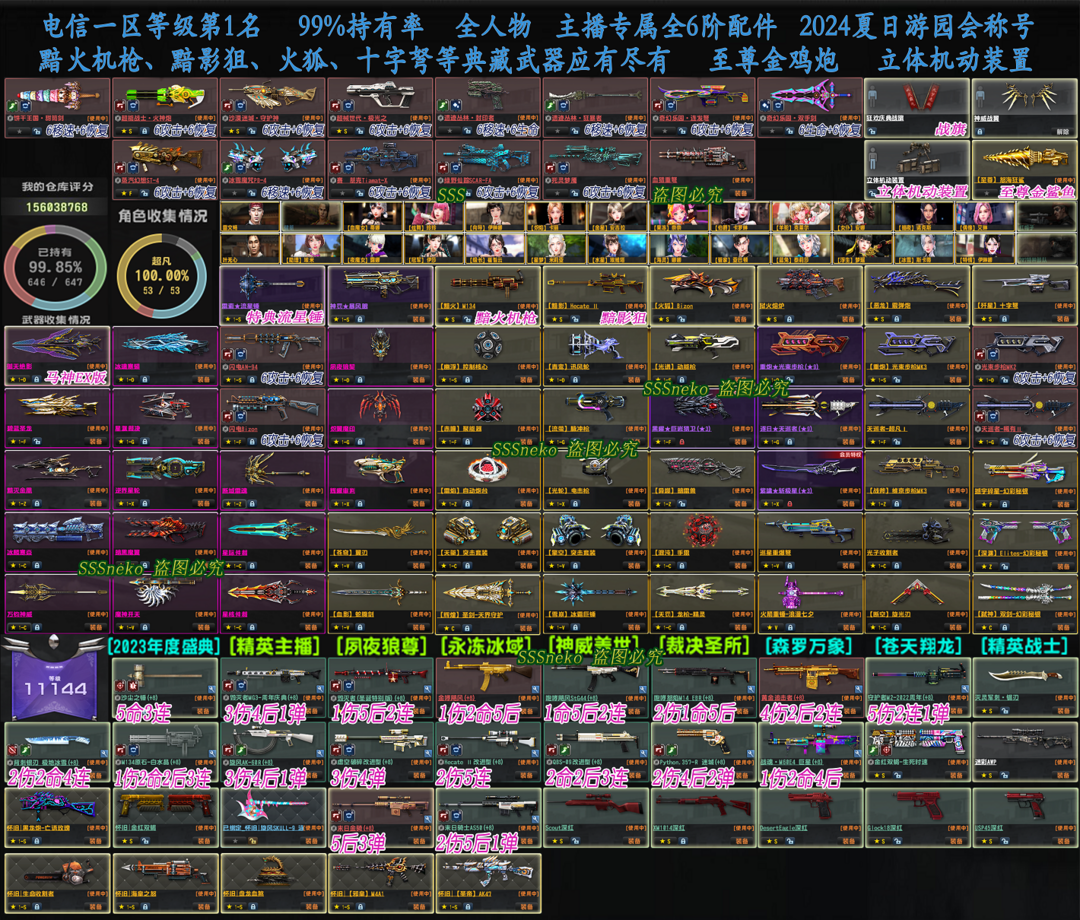Select the gold SMG labeled 1伤2命5后
This screenshot has height=920, width=1080.
pos(488,688)
